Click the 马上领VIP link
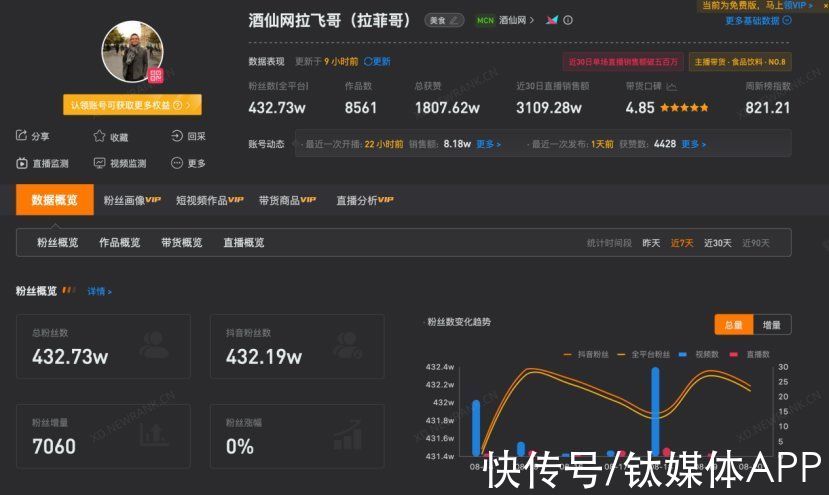 (x=787, y=5)
